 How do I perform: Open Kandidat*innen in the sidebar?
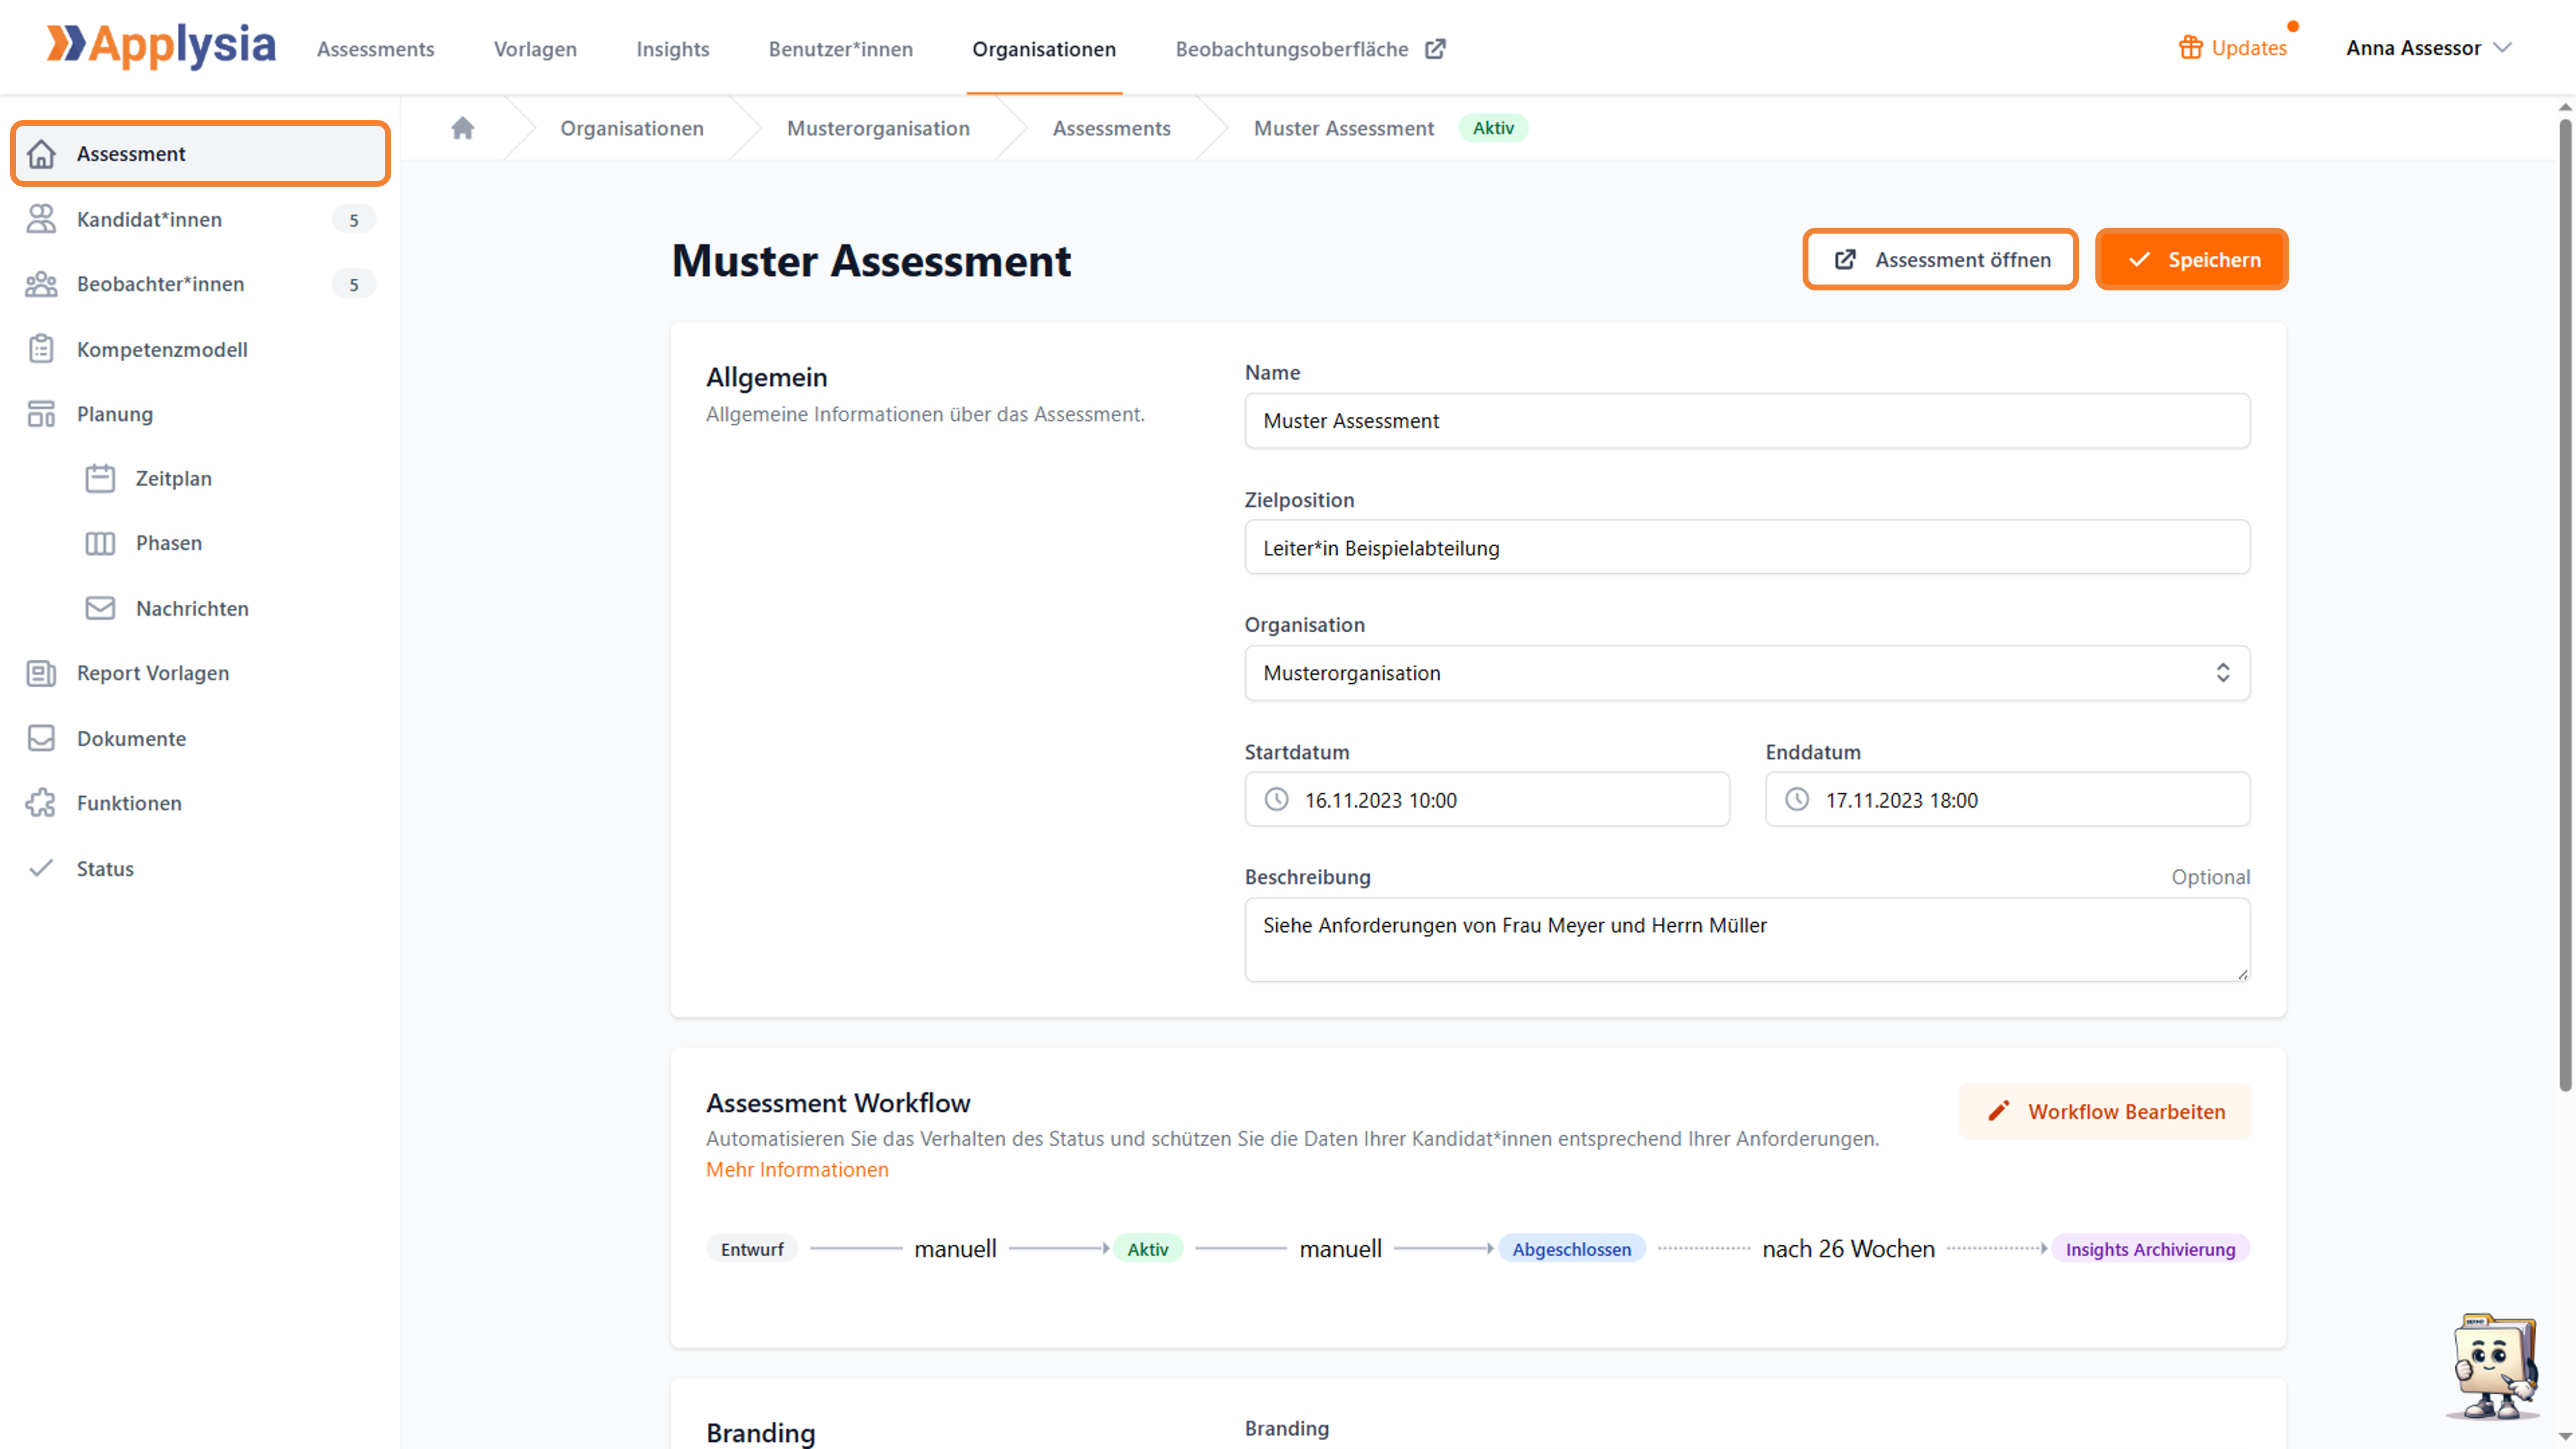200,219
